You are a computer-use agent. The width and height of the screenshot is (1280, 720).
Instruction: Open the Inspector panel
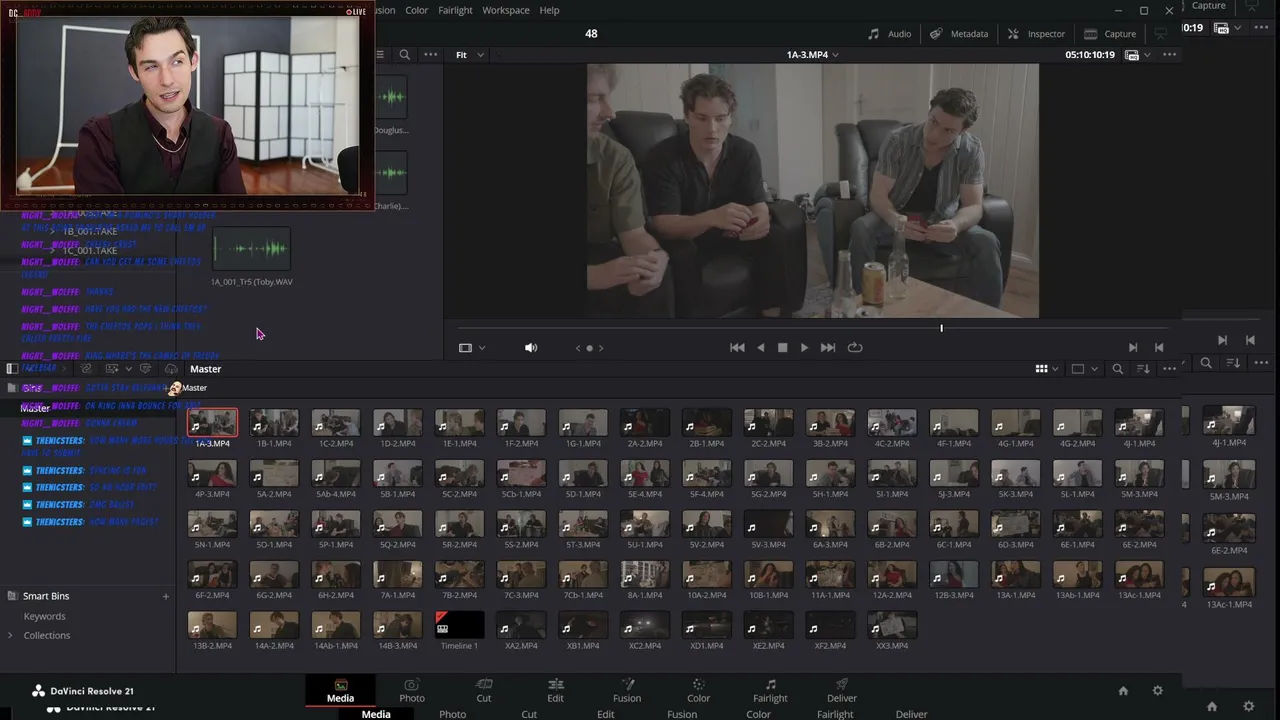click(x=1036, y=34)
